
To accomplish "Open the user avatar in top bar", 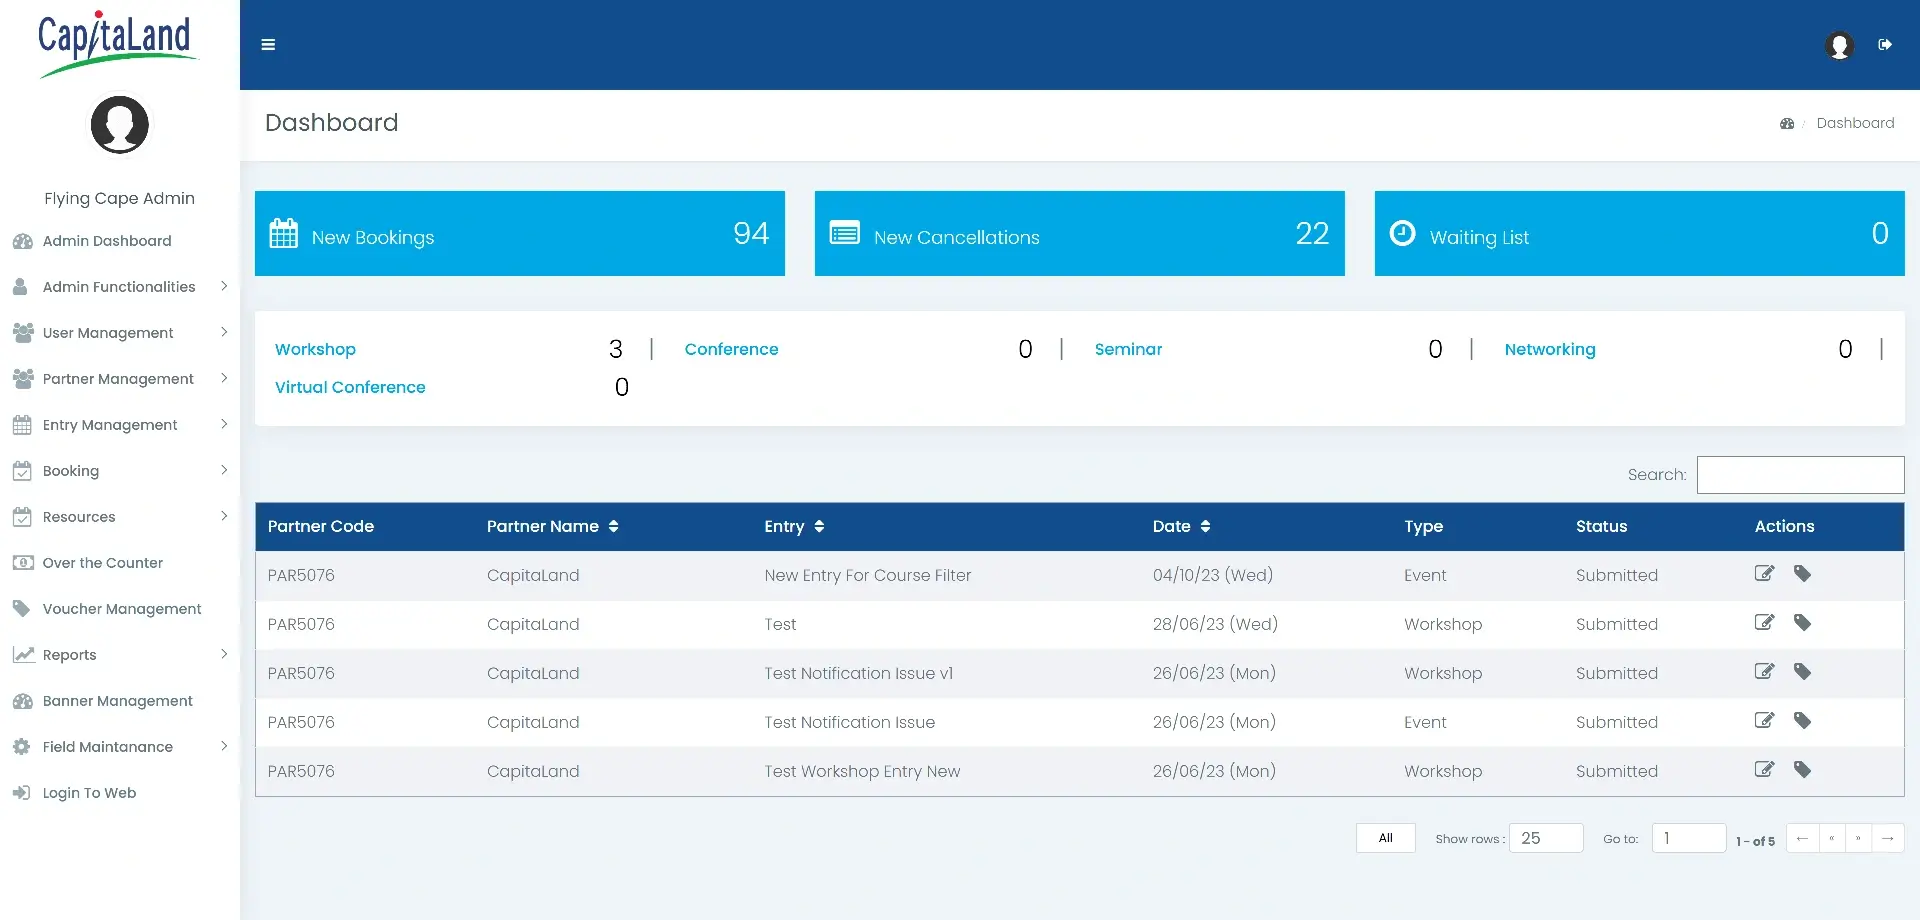I will point(1839,46).
